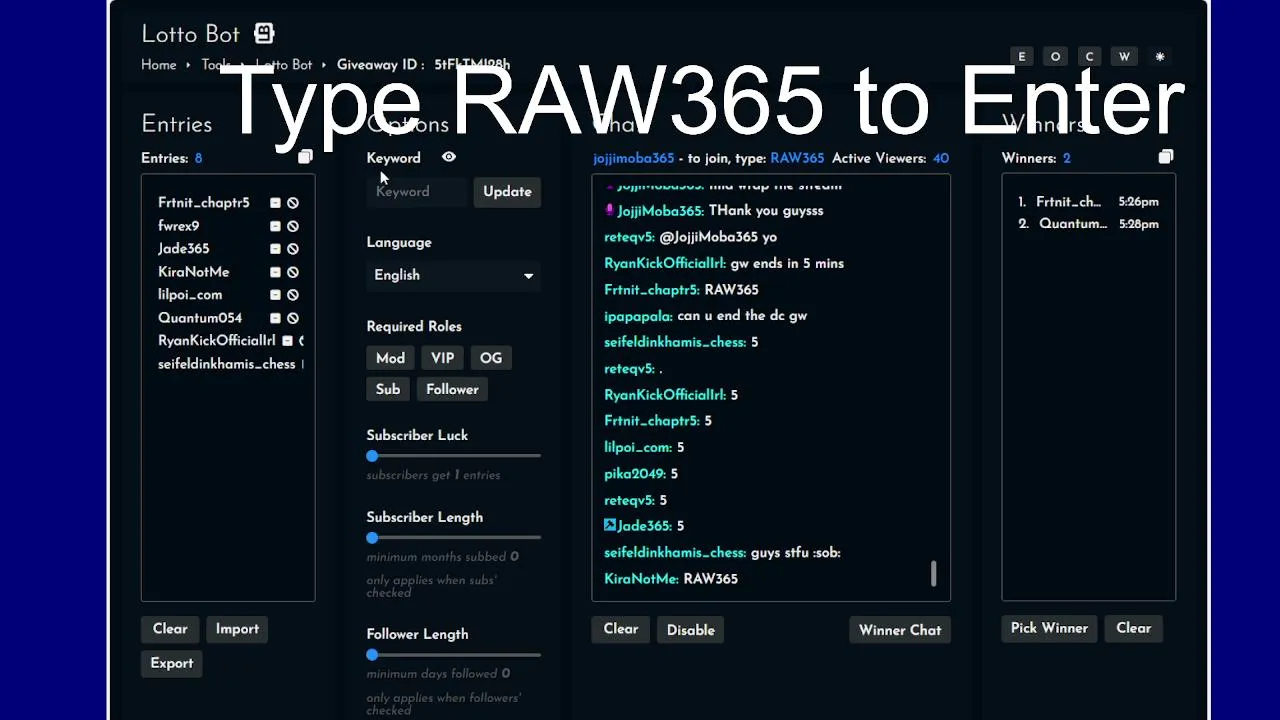Click the "@JojjiMoba365 yo" chat message
This screenshot has width=1280, height=720.
[690, 237]
